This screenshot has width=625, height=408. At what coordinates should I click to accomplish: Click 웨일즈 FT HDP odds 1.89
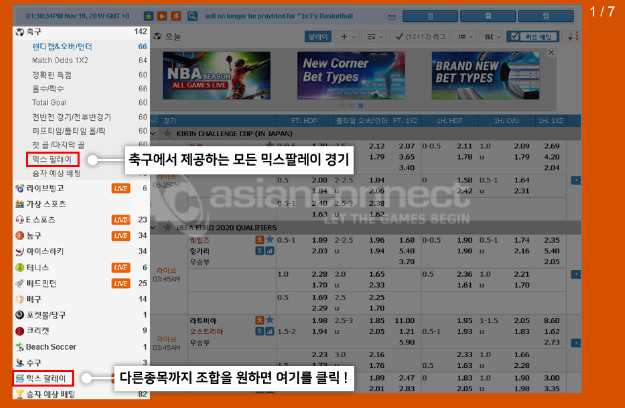click(x=319, y=240)
